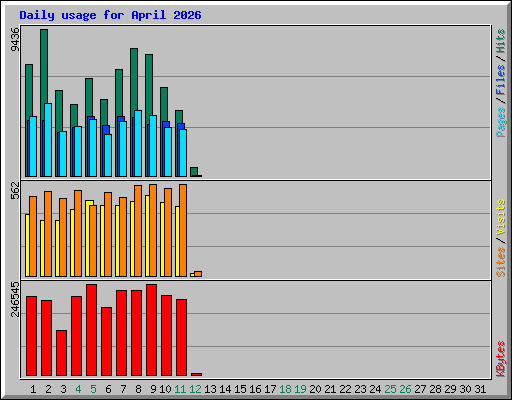Viewport: 512px width, 400px height.
Task: Click the orange Sites bar for day 9
Action: coord(153,230)
